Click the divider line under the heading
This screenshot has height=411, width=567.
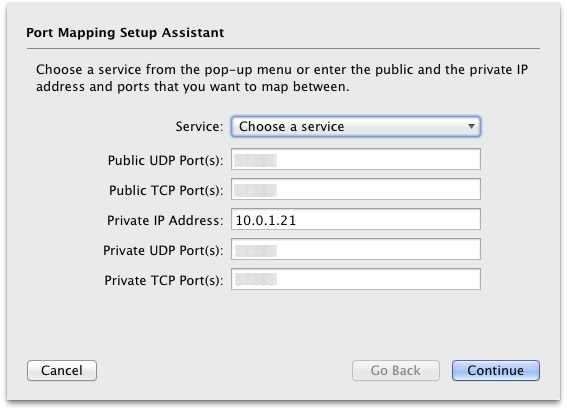[283, 48]
